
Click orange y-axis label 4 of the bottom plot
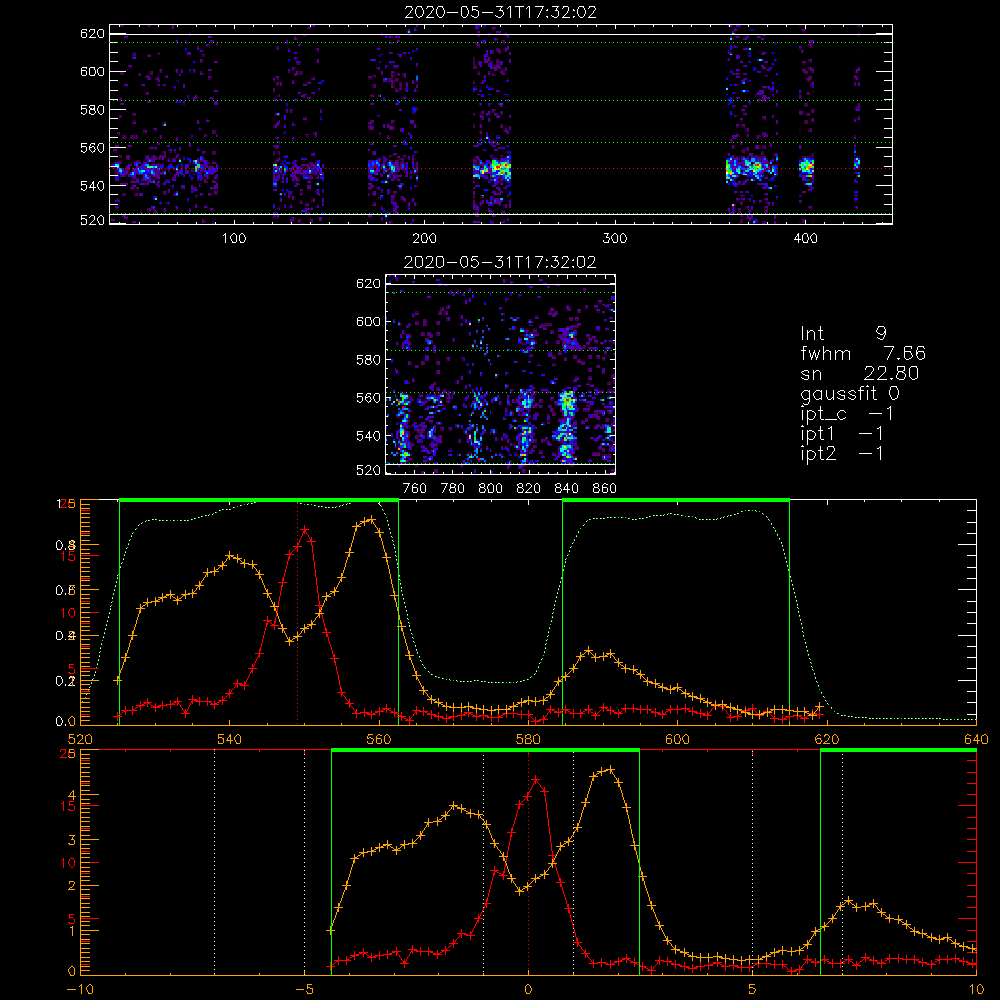click(x=72, y=795)
